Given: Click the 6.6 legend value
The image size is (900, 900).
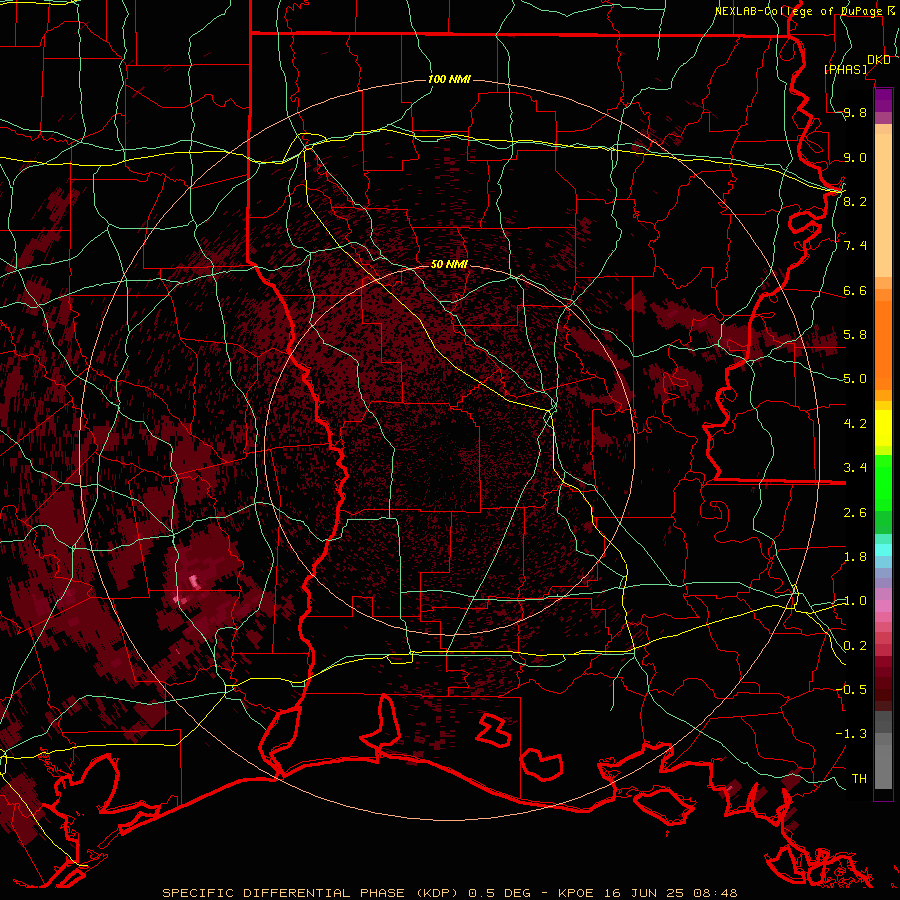Looking at the screenshot, I should click(855, 290).
